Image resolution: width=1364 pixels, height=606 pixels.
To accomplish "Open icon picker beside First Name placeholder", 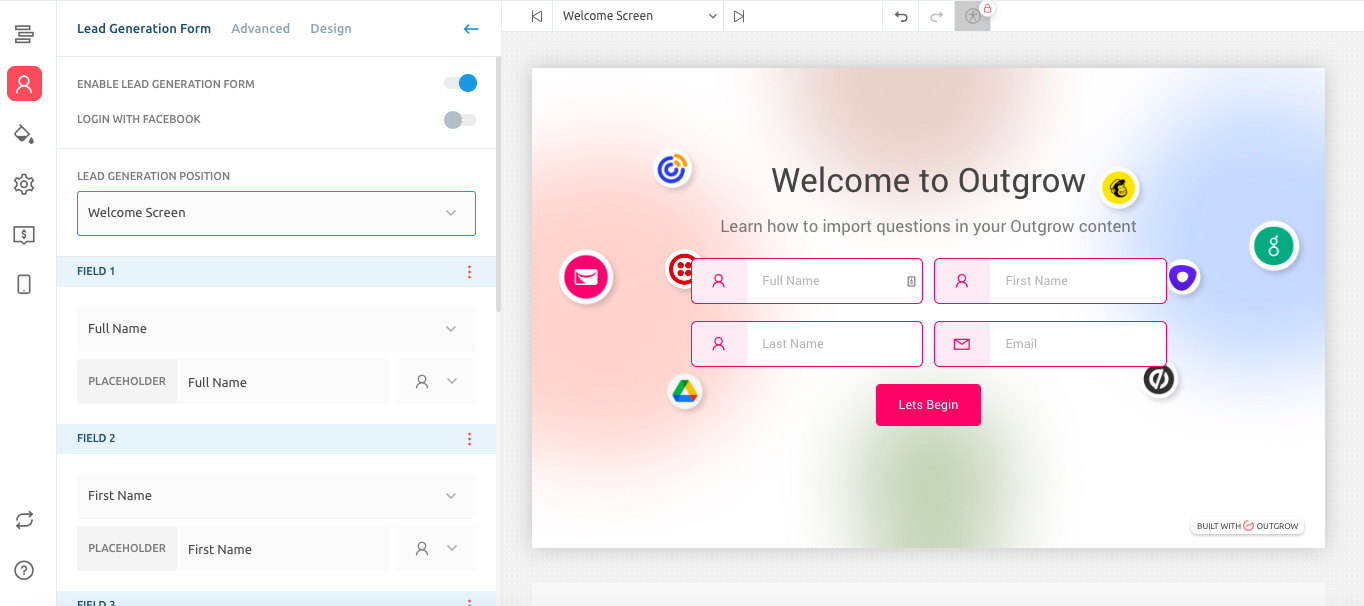I will (x=436, y=549).
